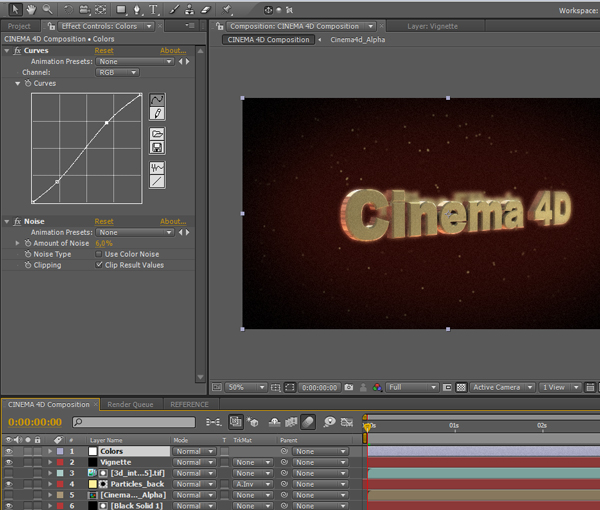Expand Amount of Noise property
This screenshot has width=600, height=510.
point(17,243)
